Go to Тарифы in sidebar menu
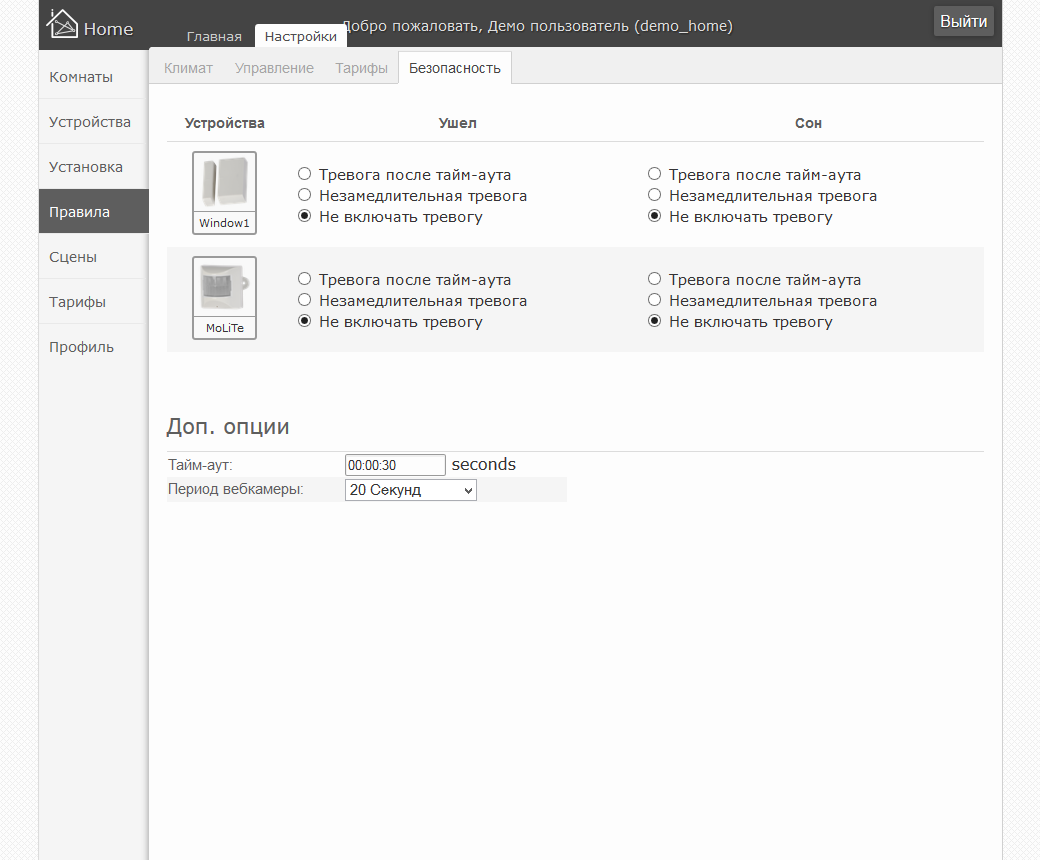 point(92,302)
